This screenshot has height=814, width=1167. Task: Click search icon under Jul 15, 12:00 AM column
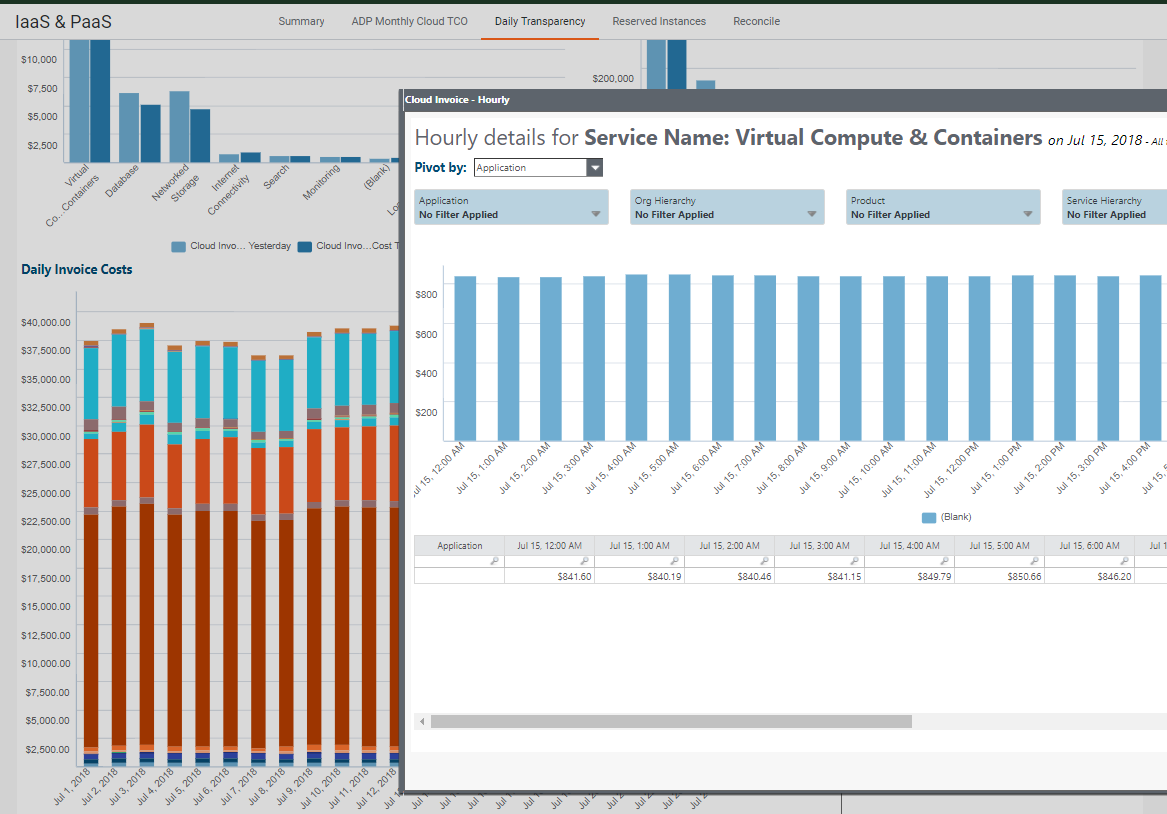pyautogui.click(x=585, y=562)
